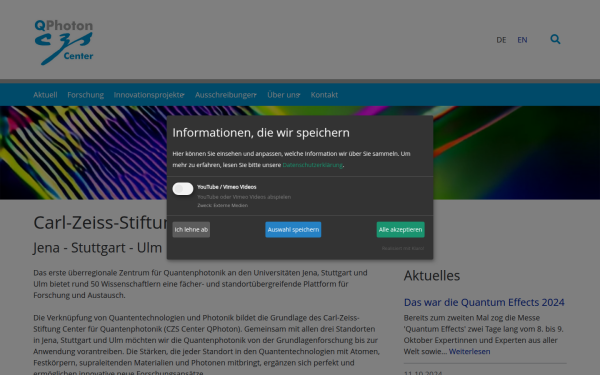Switch language to EN
The width and height of the screenshot is (600, 375).
pyautogui.click(x=522, y=40)
